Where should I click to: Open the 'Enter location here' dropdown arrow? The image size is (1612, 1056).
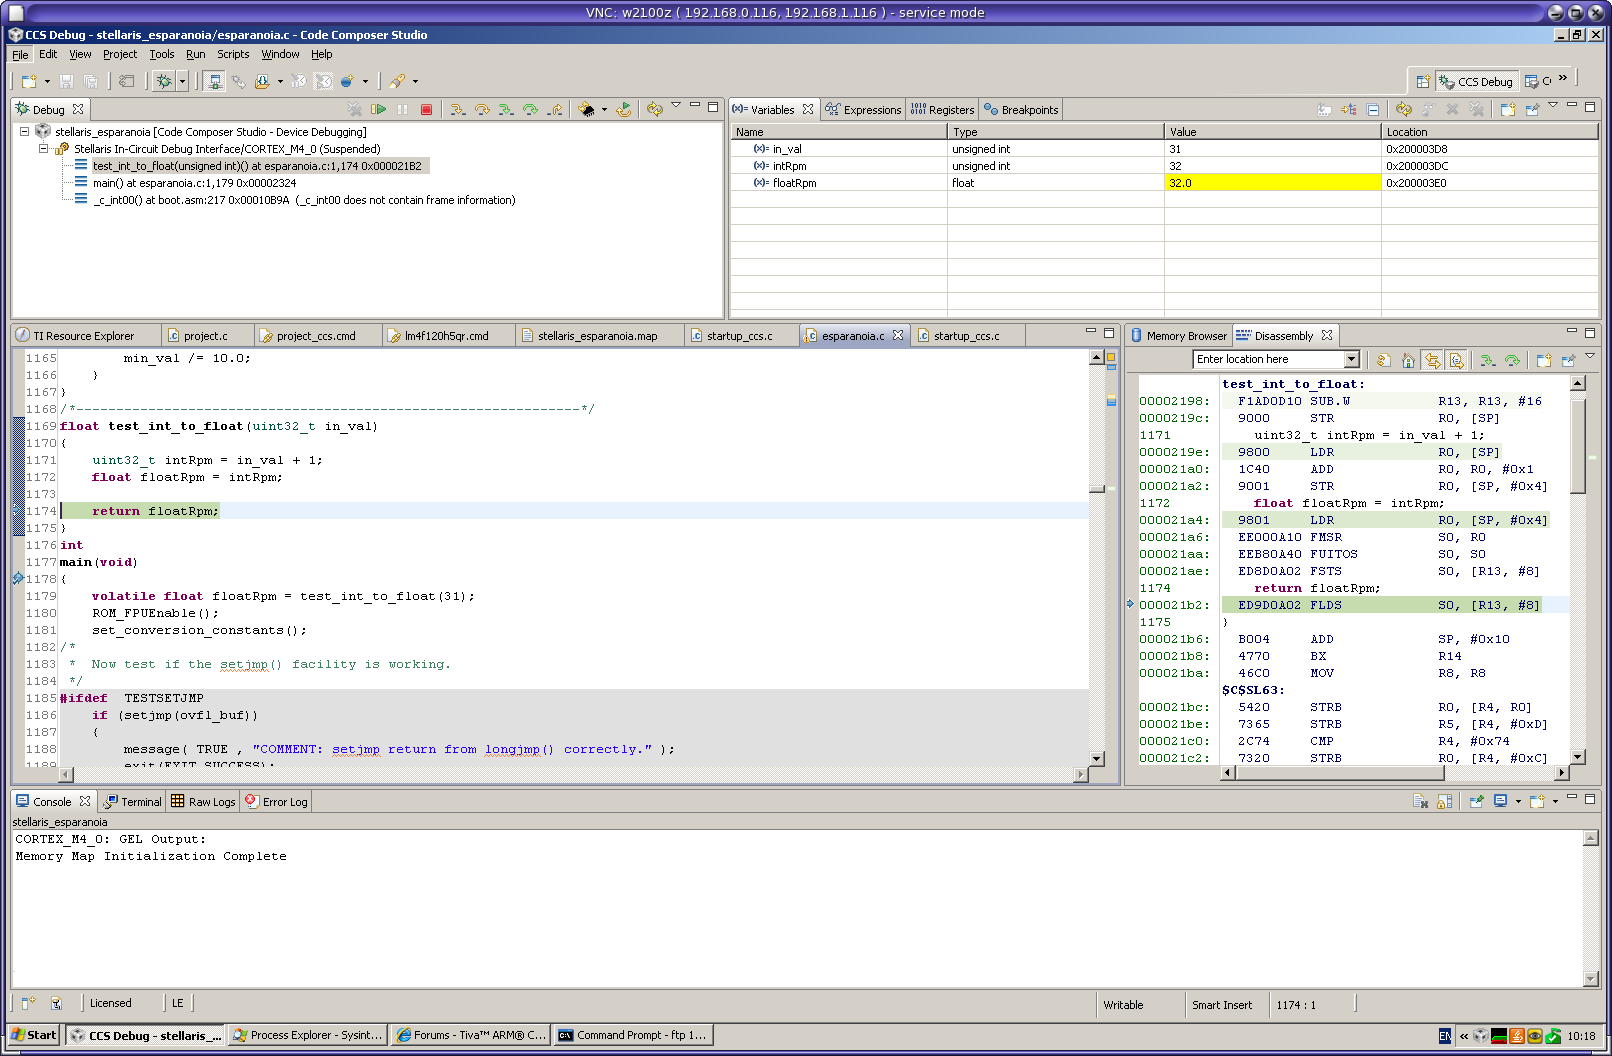1351,360
